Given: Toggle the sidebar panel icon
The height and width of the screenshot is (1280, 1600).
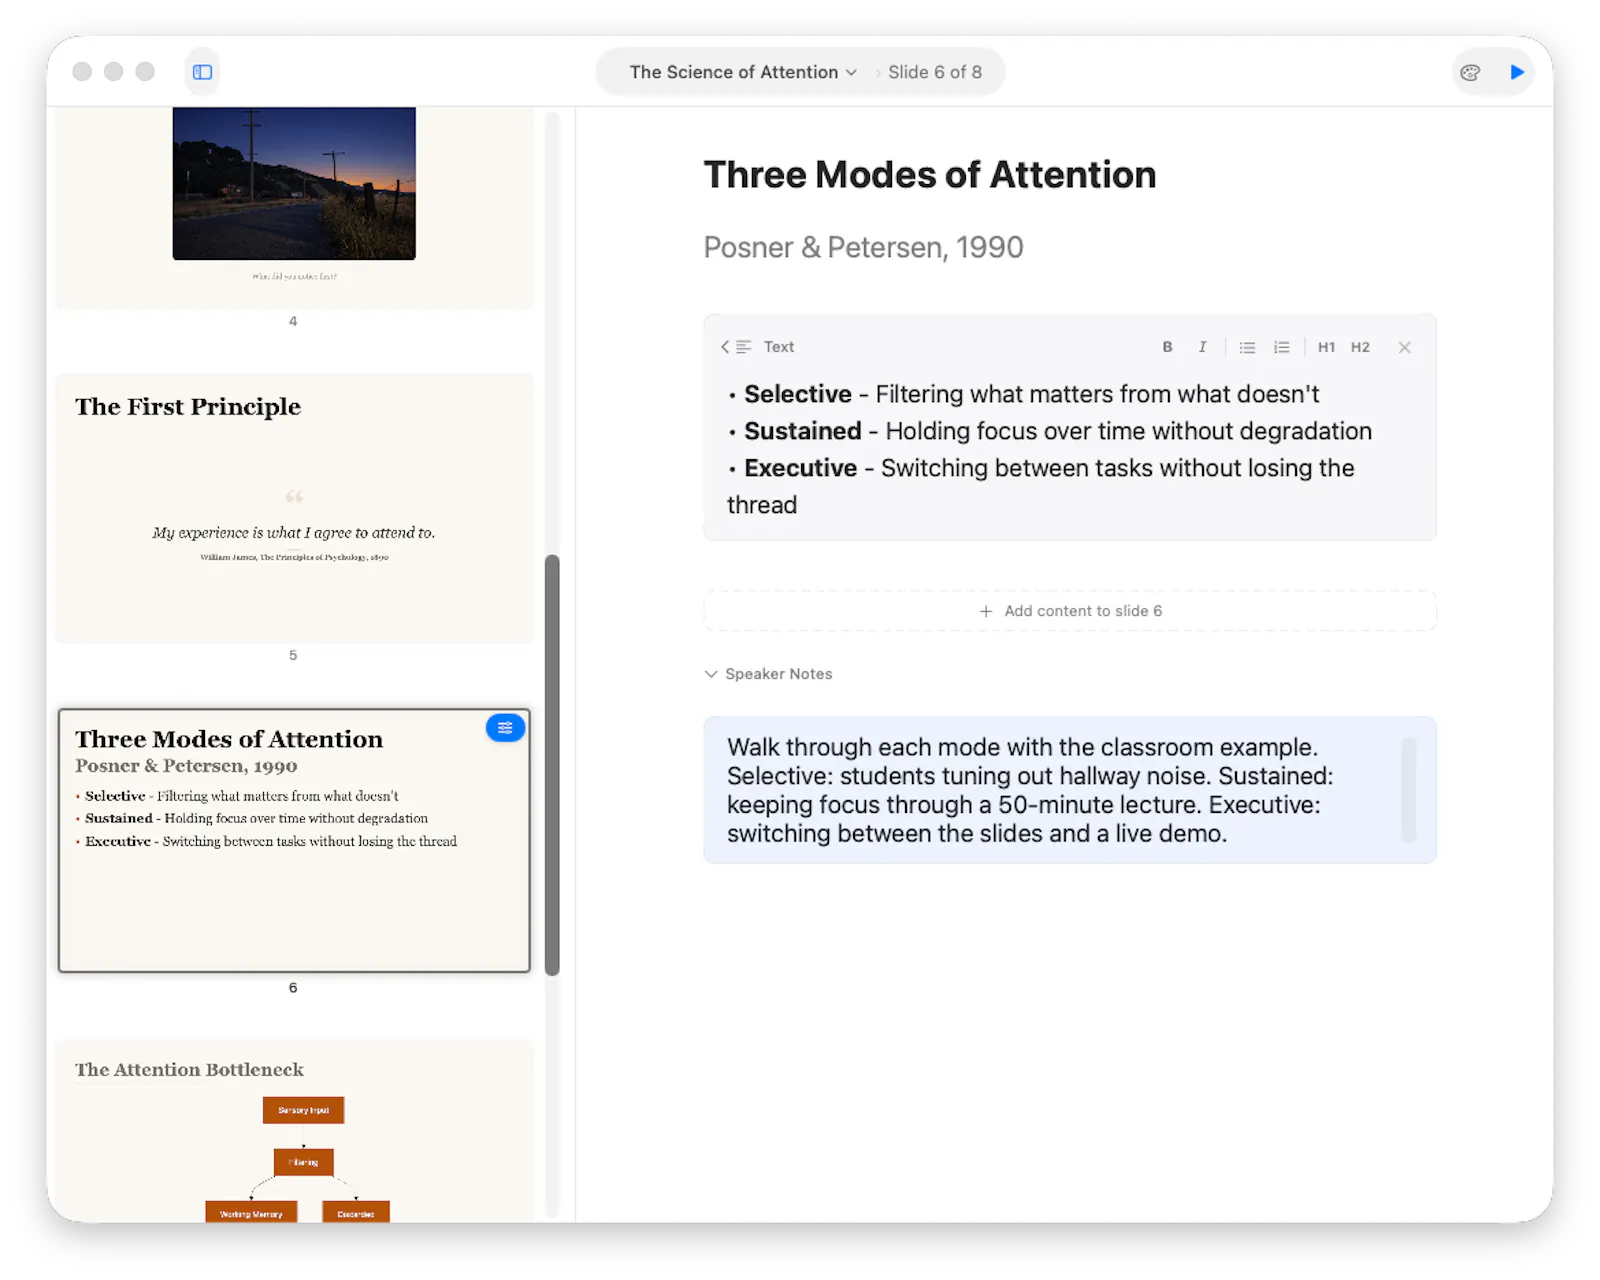Looking at the screenshot, I should pyautogui.click(x=202, y=72).
